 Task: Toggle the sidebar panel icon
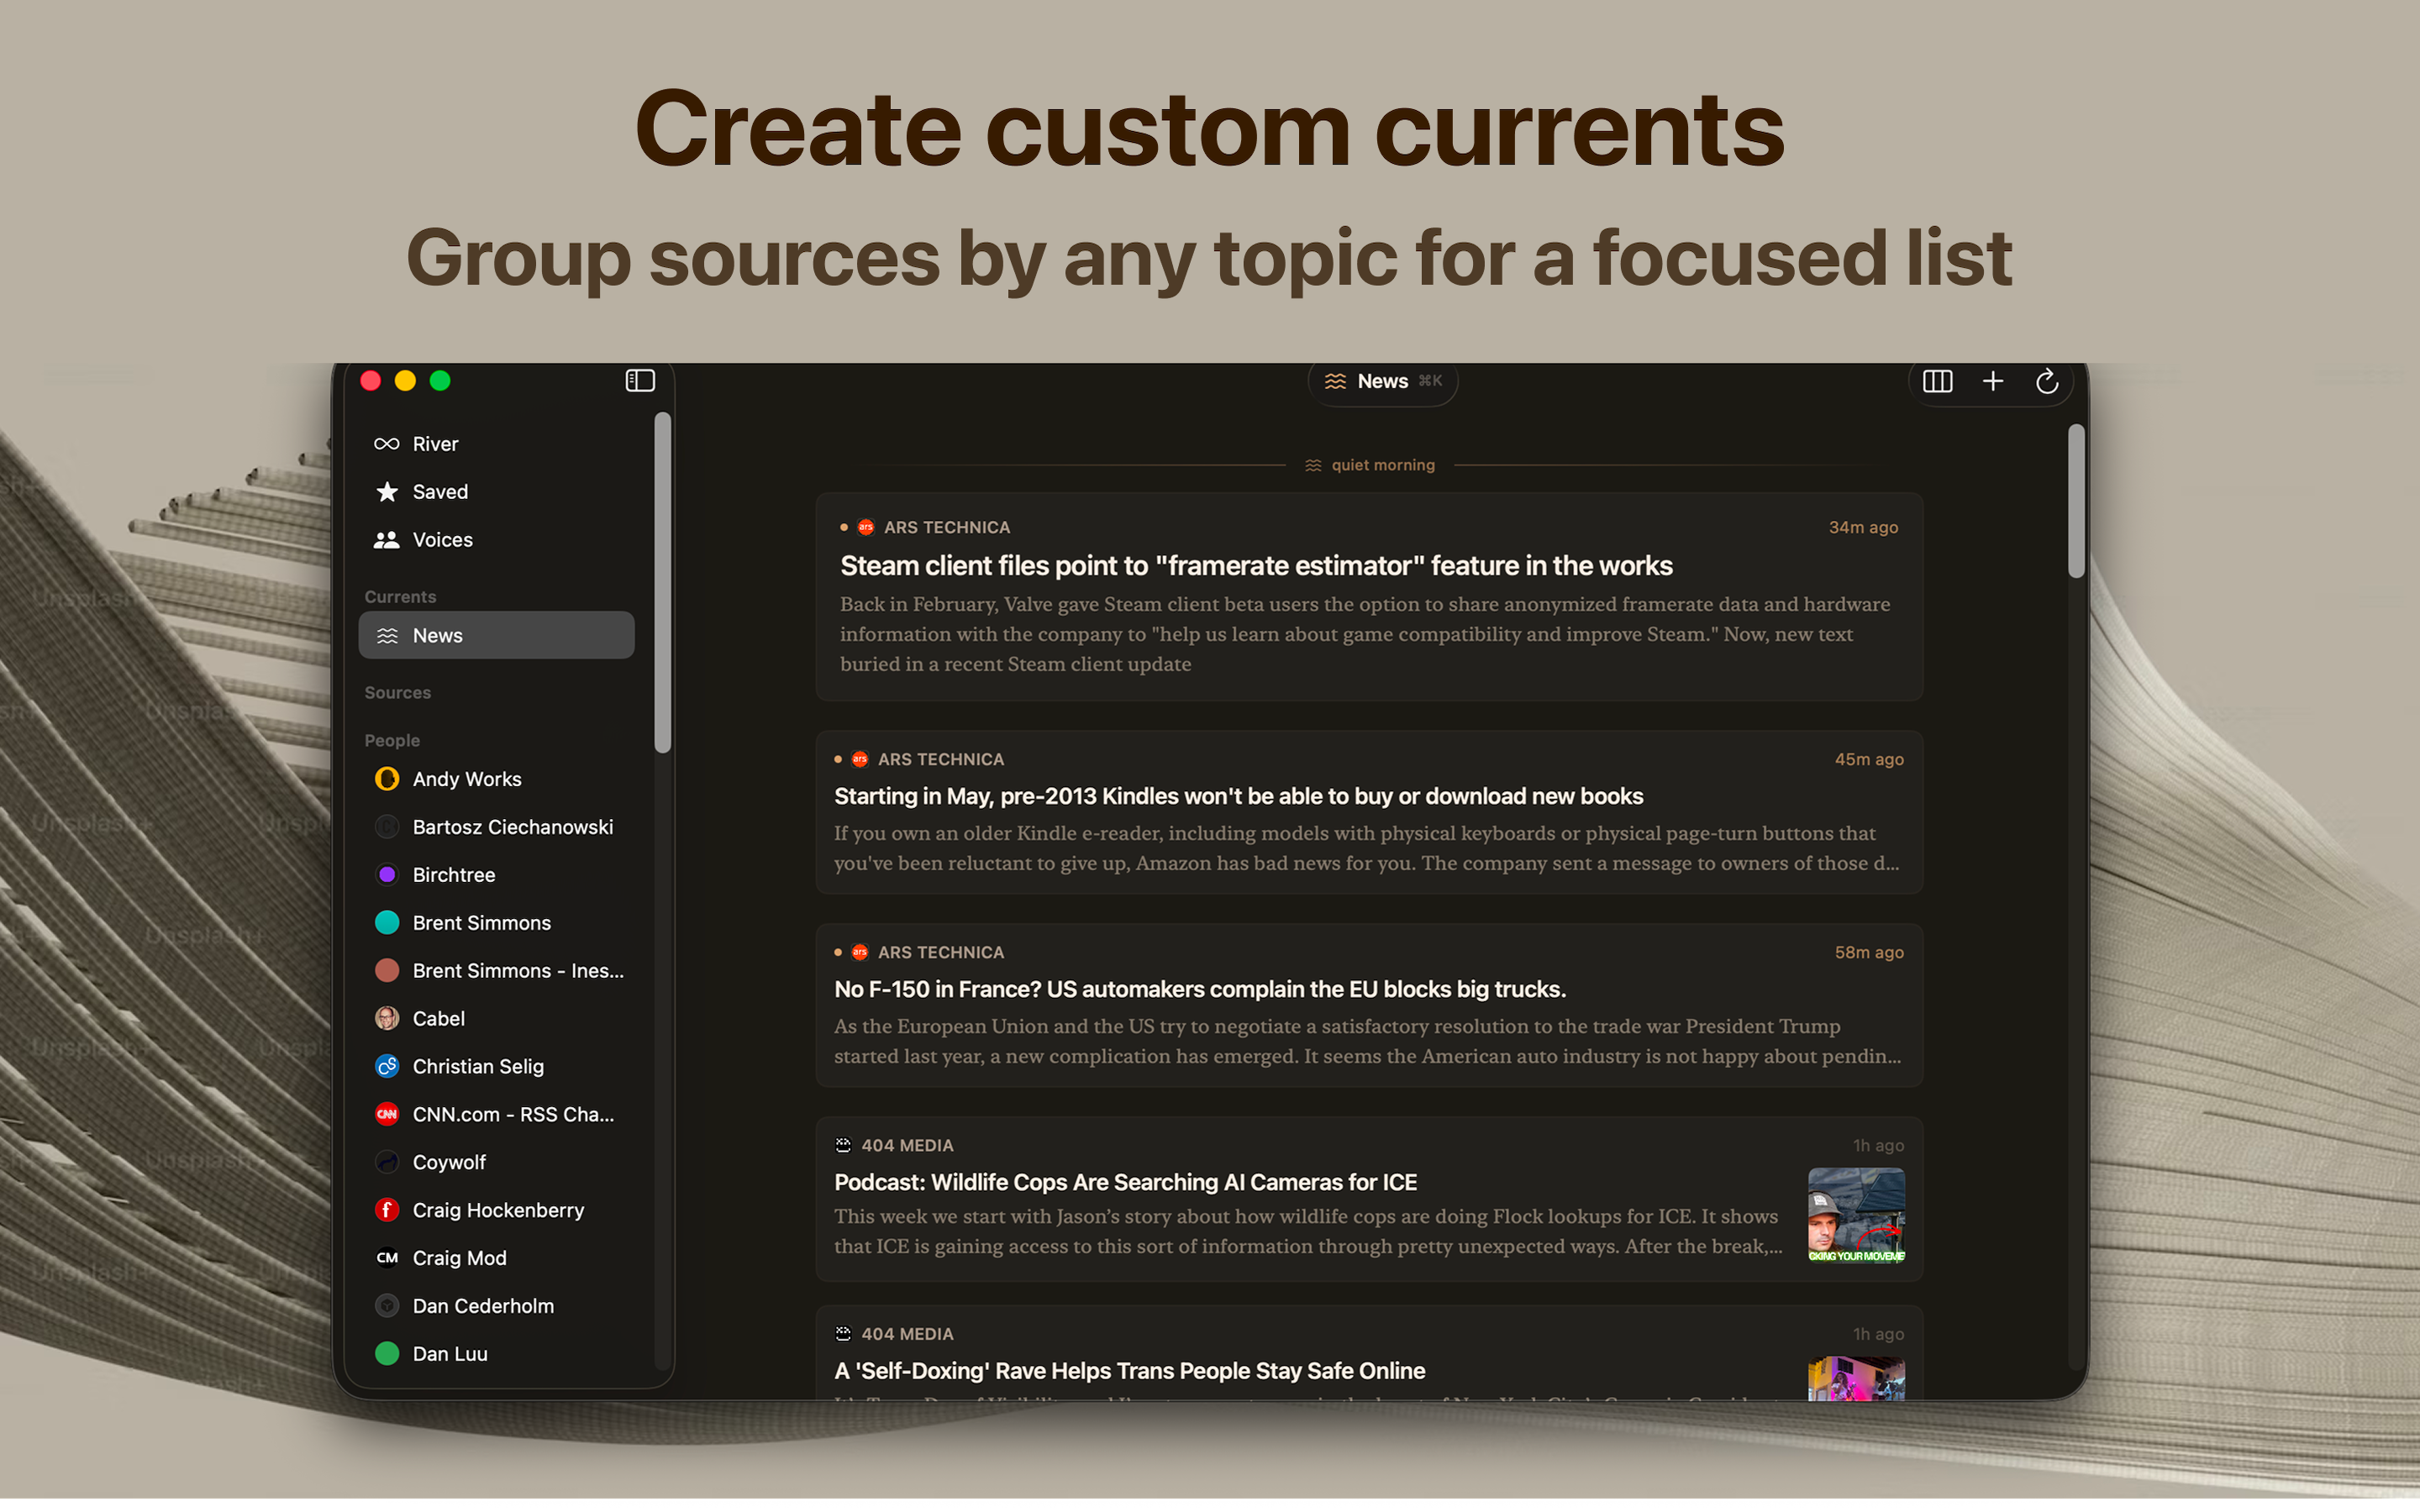click(x=640, y=381)
